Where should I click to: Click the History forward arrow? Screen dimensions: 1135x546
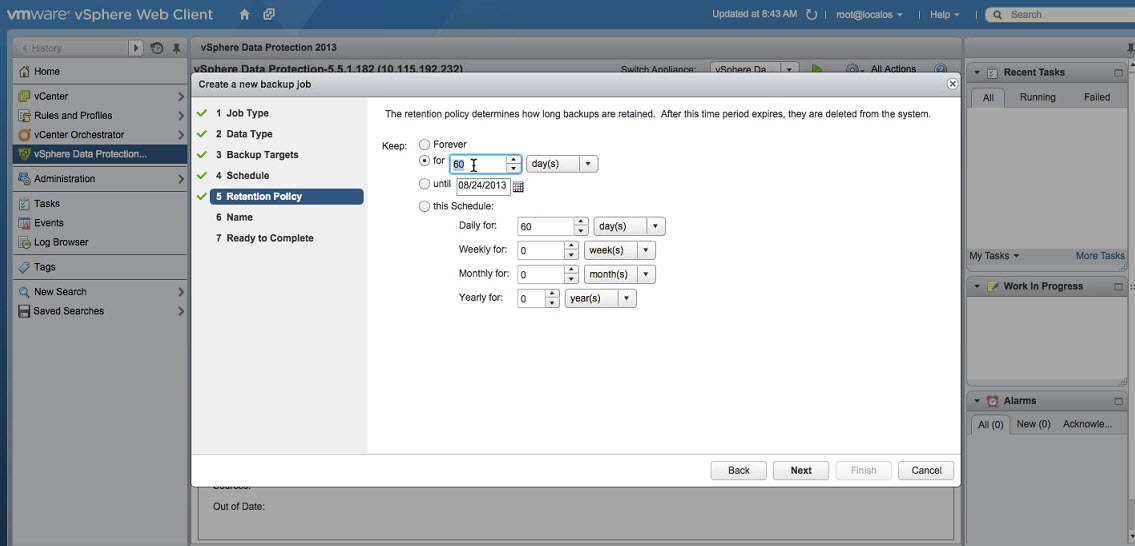point(135,48)
